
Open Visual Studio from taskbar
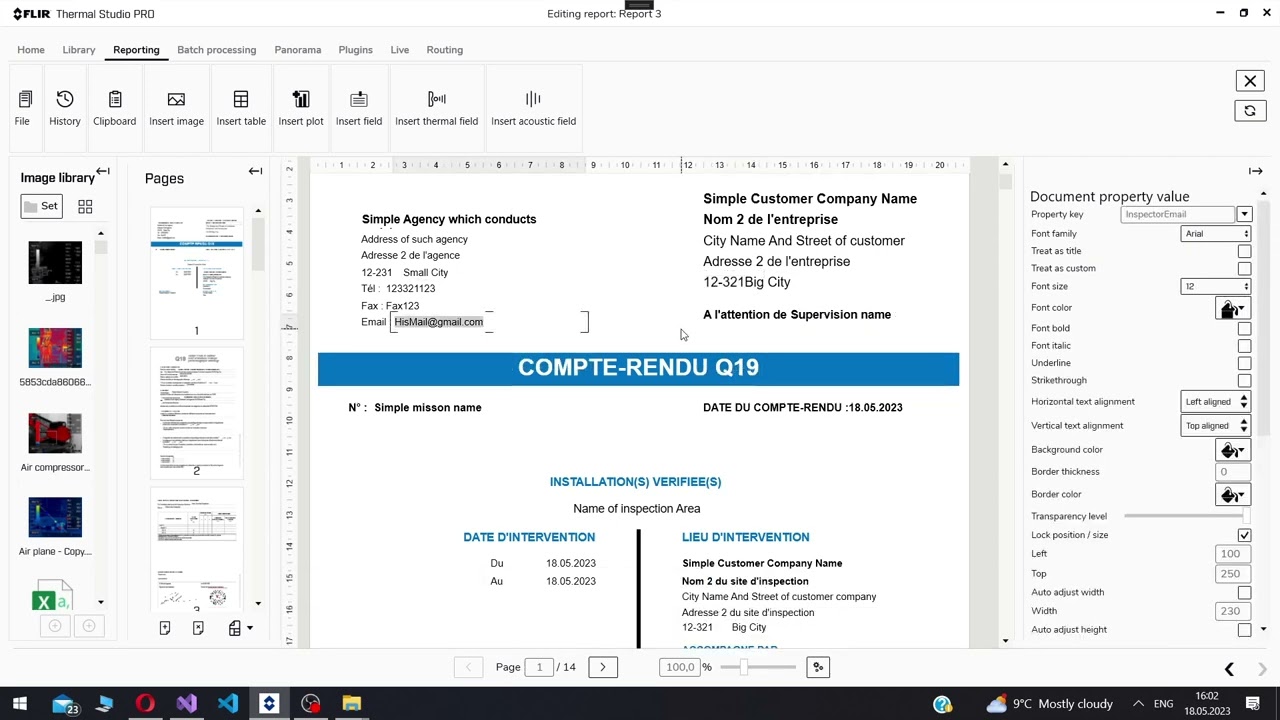(186, 704)
